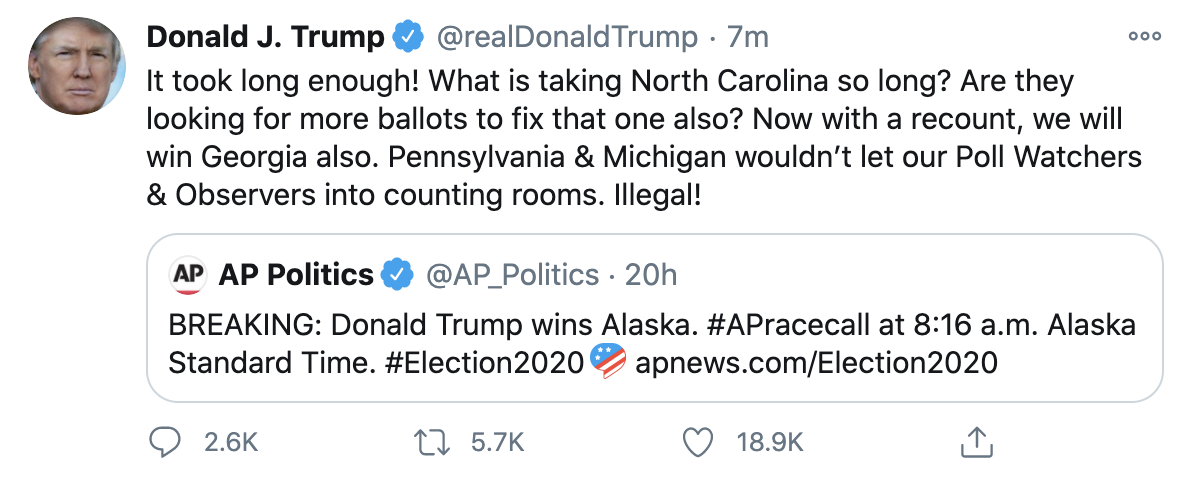Click the Donald J. Trump display name
This screenshot has height=480, width=1192.
tap(265, 38)
